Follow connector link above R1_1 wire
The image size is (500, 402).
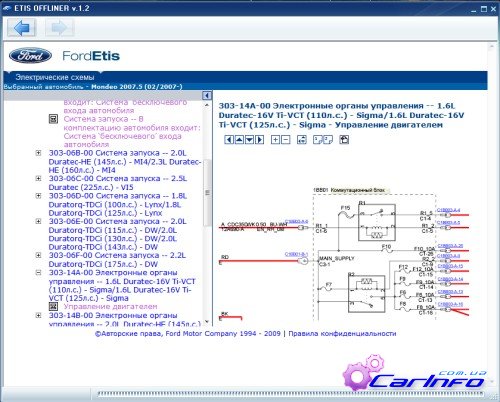point(296,222)
